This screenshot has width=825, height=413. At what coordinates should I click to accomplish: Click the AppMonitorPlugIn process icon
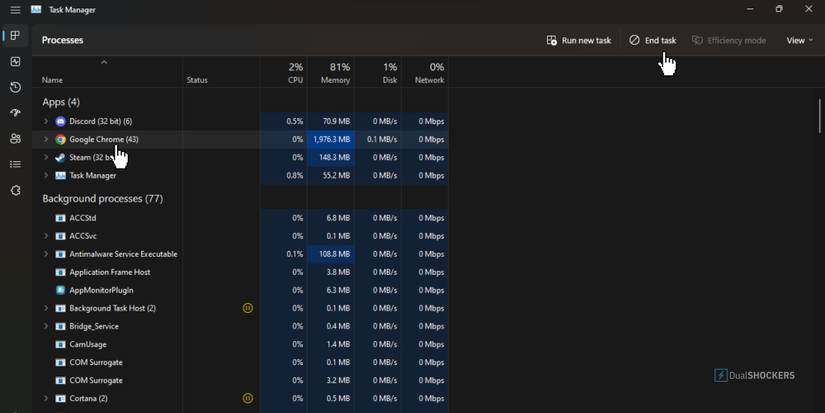(x=61, y=290)
